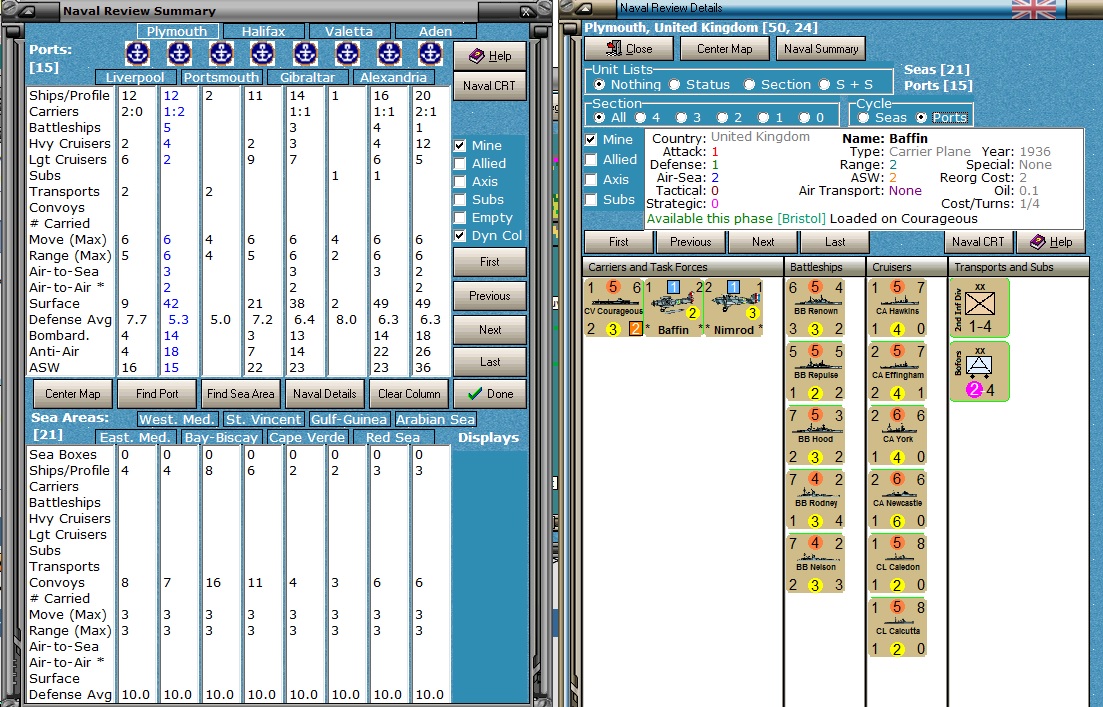Choose the S + S unit list option

point(824,84)
